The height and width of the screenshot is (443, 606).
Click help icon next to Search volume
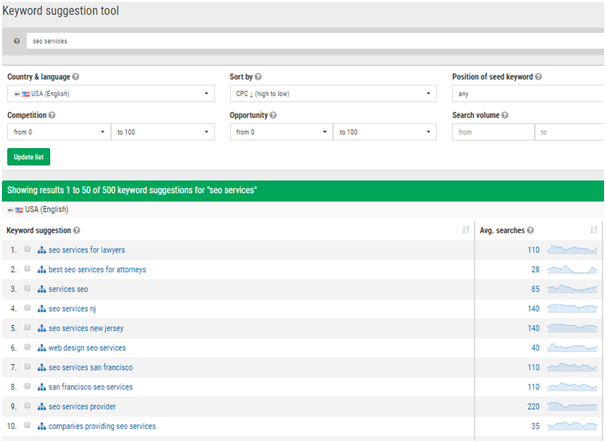click(505, 115)
